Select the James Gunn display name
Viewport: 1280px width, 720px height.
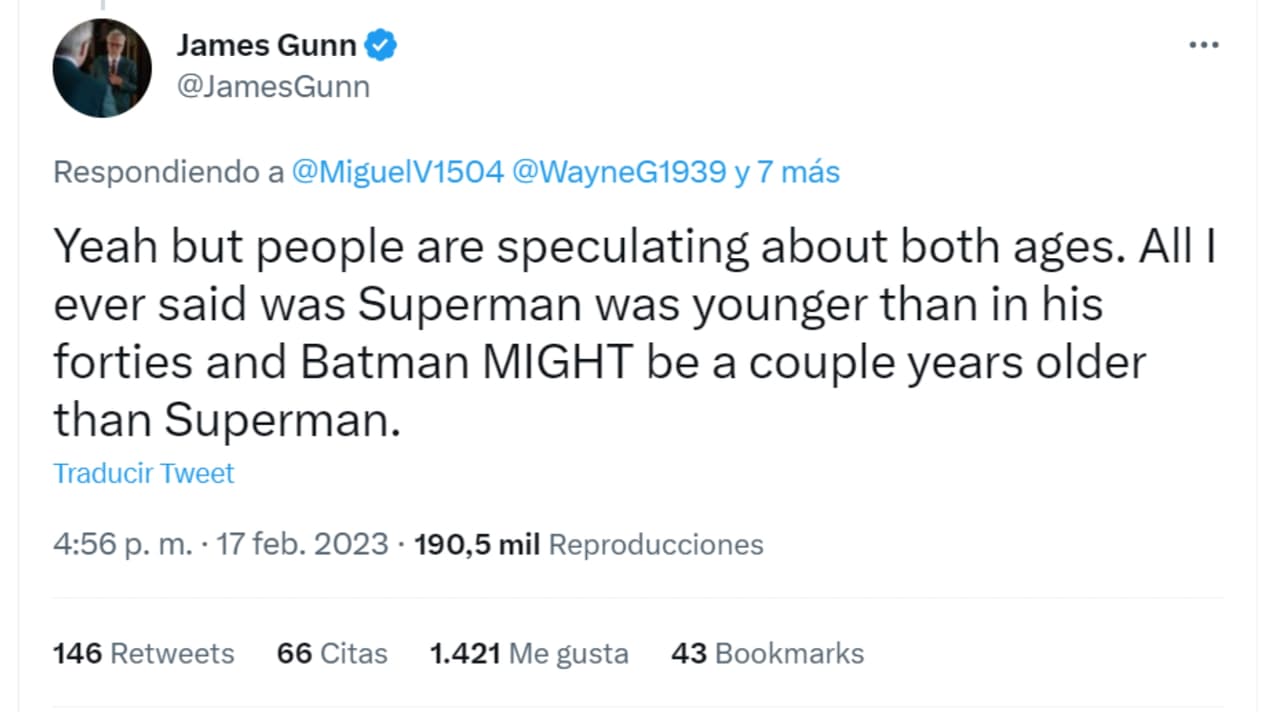pos(265,44)
